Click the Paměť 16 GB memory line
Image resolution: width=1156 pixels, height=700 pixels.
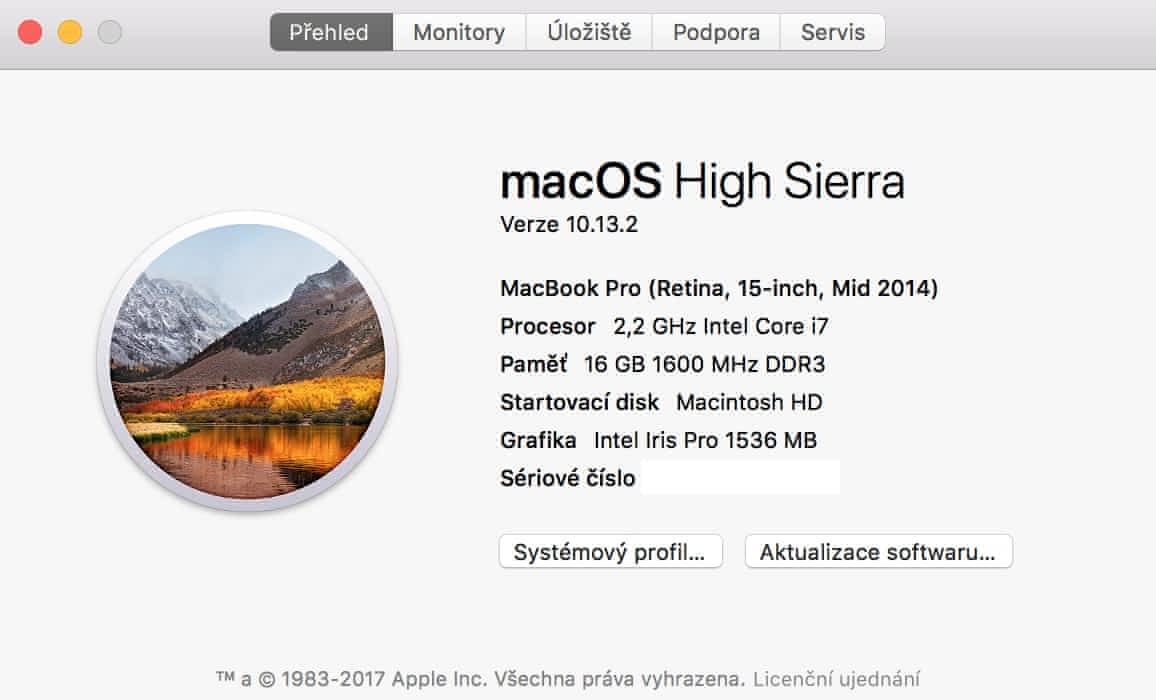(x=662, y=364)
